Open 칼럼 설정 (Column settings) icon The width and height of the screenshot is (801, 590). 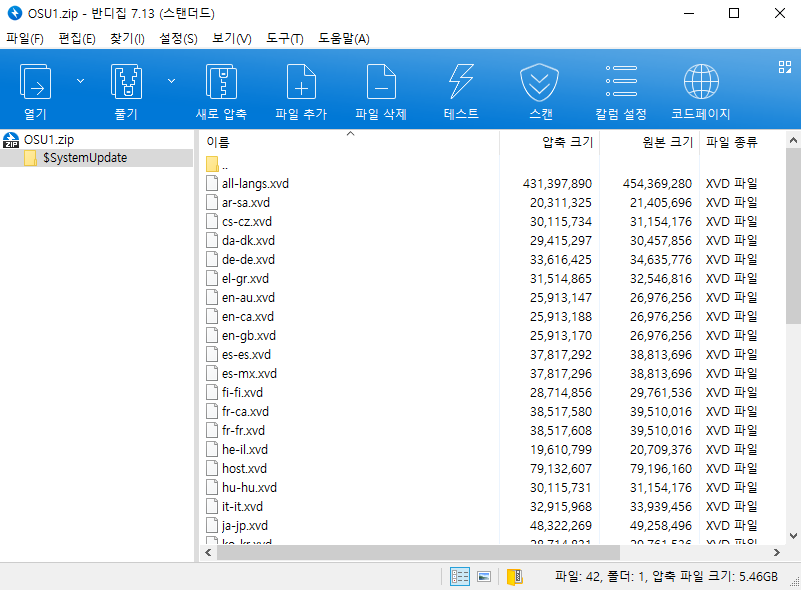621,81
